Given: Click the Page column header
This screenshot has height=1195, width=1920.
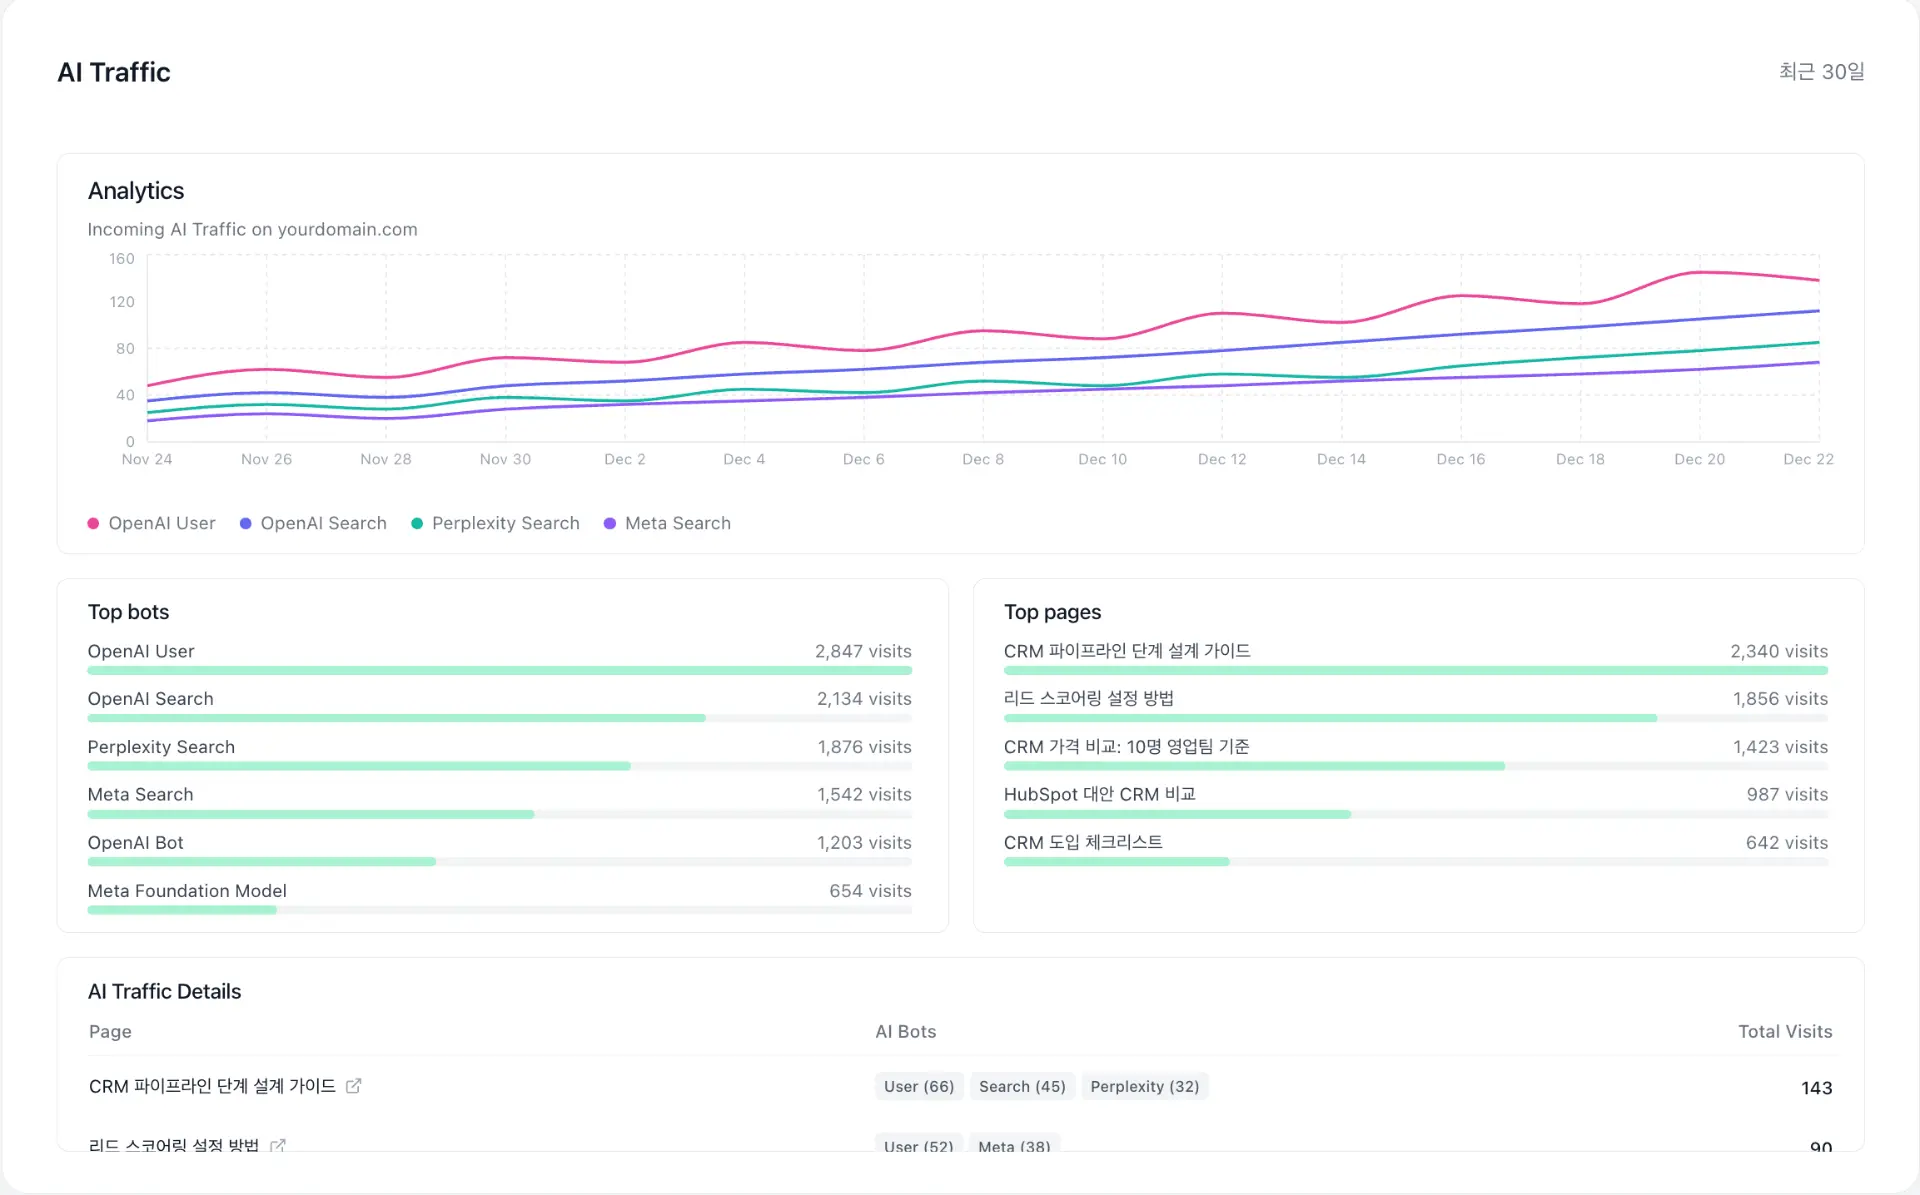Looking at the screenshot, I should pos(110,1031).
